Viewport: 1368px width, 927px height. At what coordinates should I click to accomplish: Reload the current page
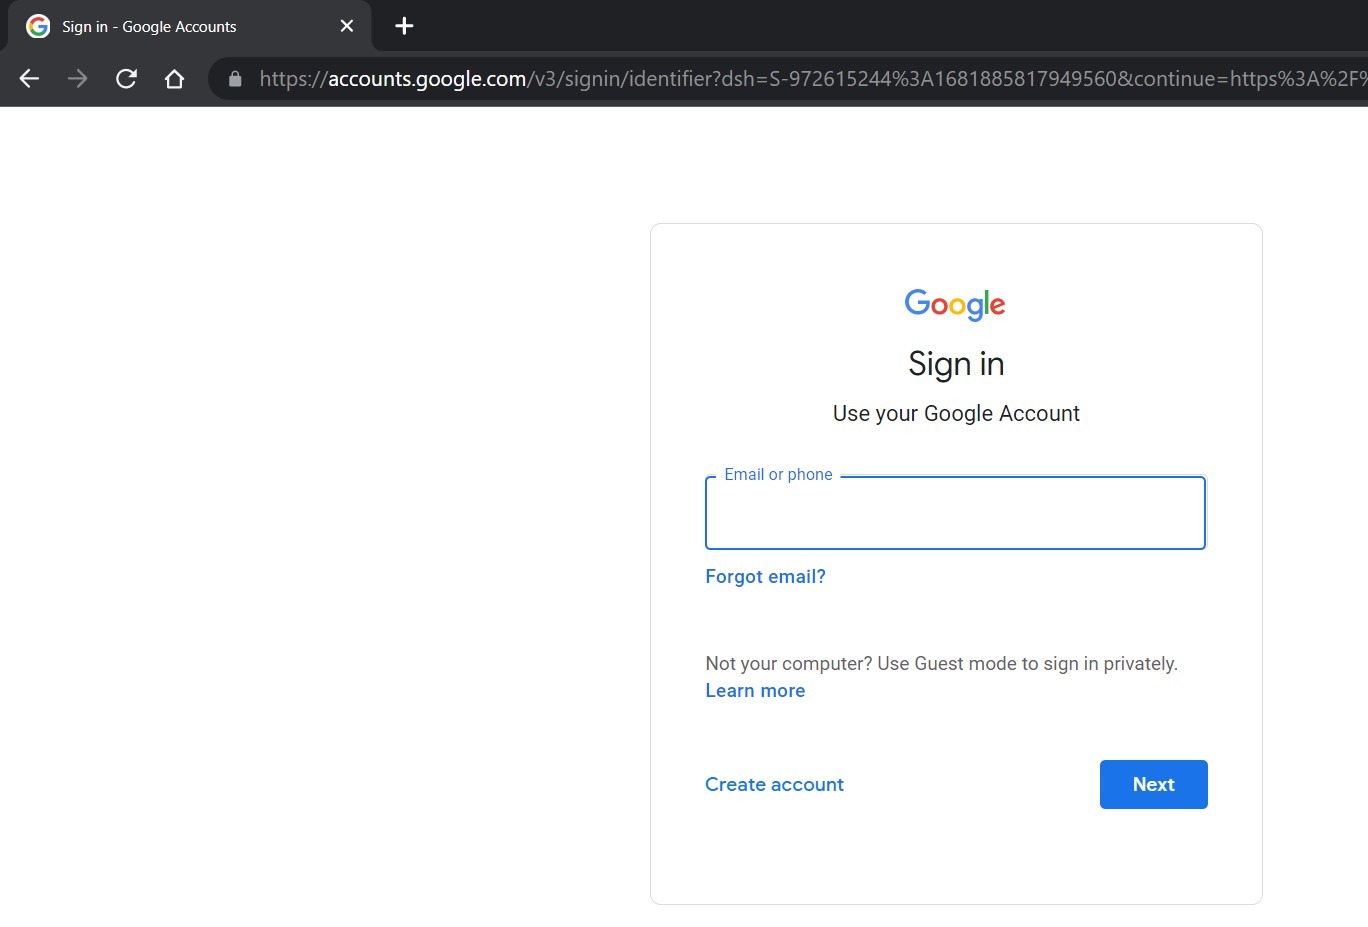click(126, 78)
